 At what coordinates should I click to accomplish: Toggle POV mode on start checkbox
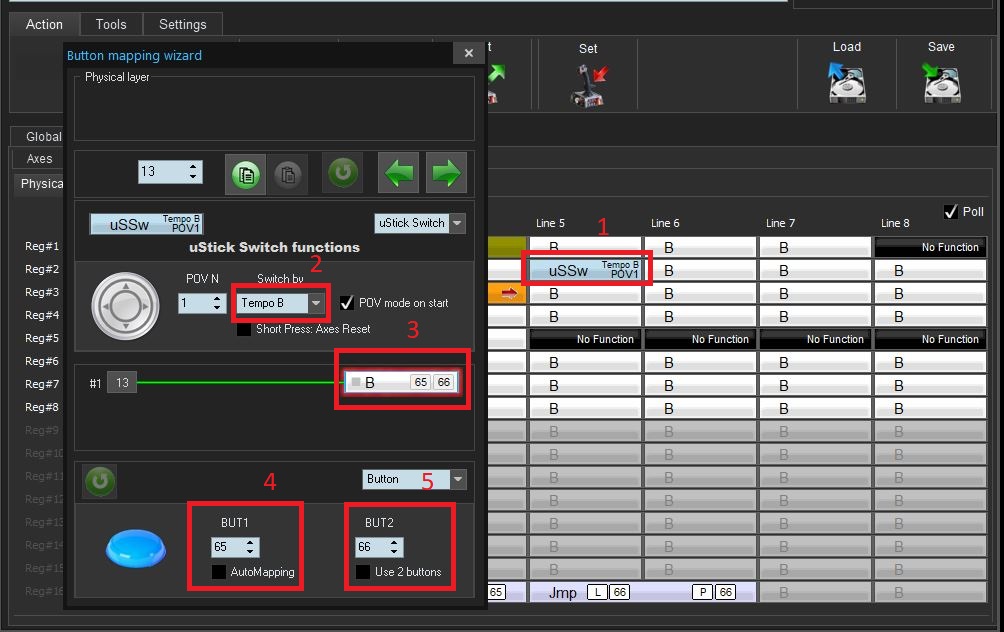click(x=347, y=303)
